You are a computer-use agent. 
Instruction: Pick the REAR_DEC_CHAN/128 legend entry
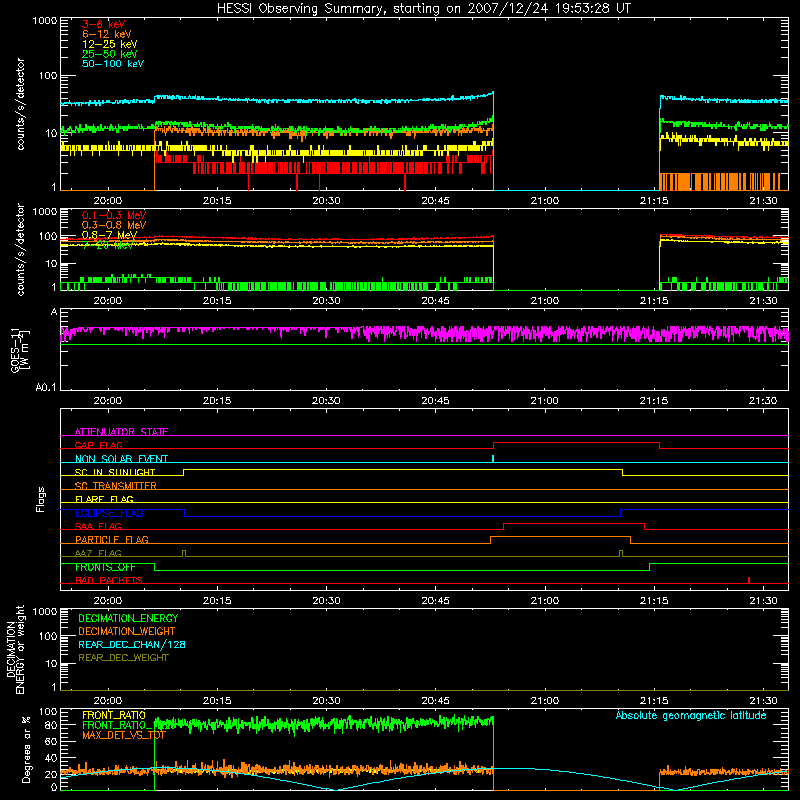pos(132,644)
